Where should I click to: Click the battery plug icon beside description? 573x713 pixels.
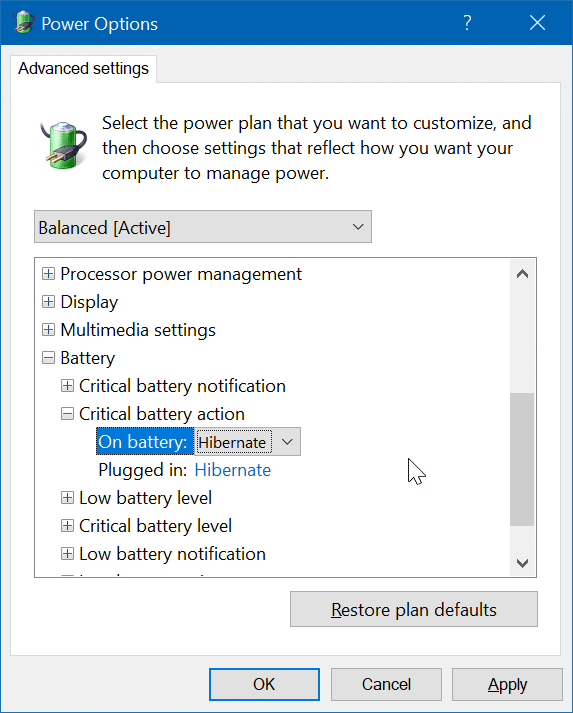tap(64, 145)
